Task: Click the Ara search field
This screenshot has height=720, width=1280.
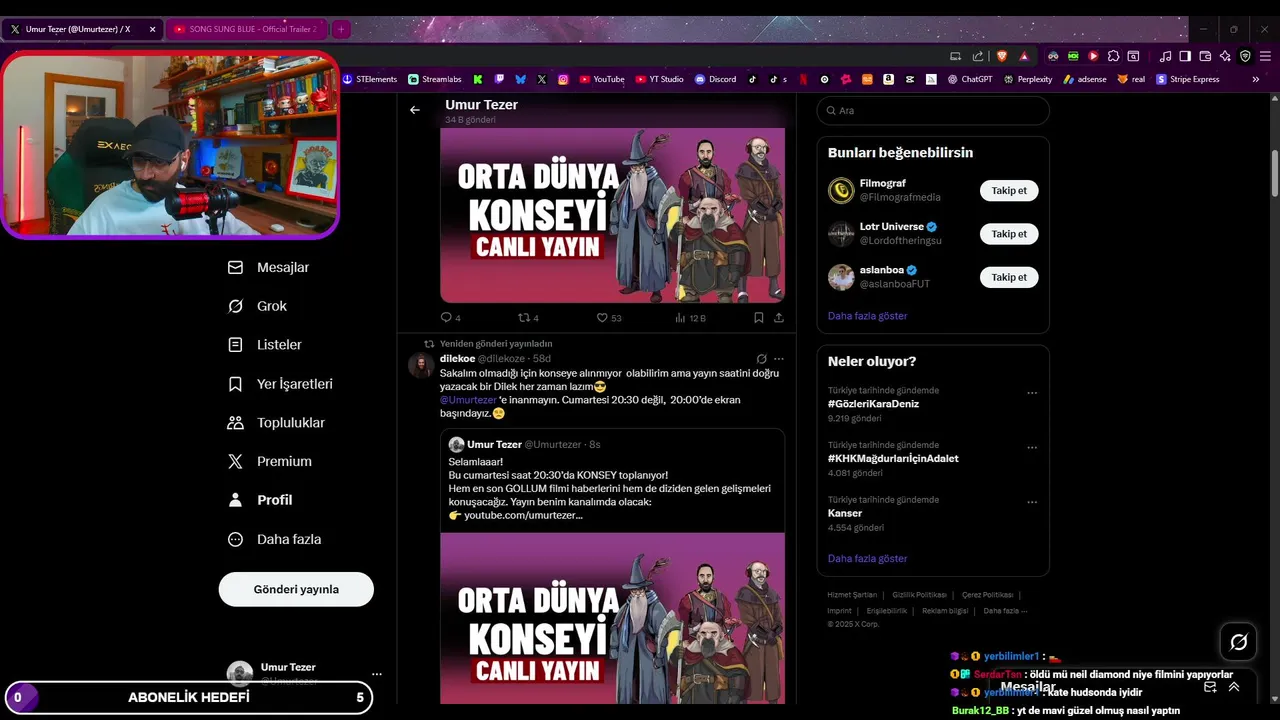Action: (933, 111)
